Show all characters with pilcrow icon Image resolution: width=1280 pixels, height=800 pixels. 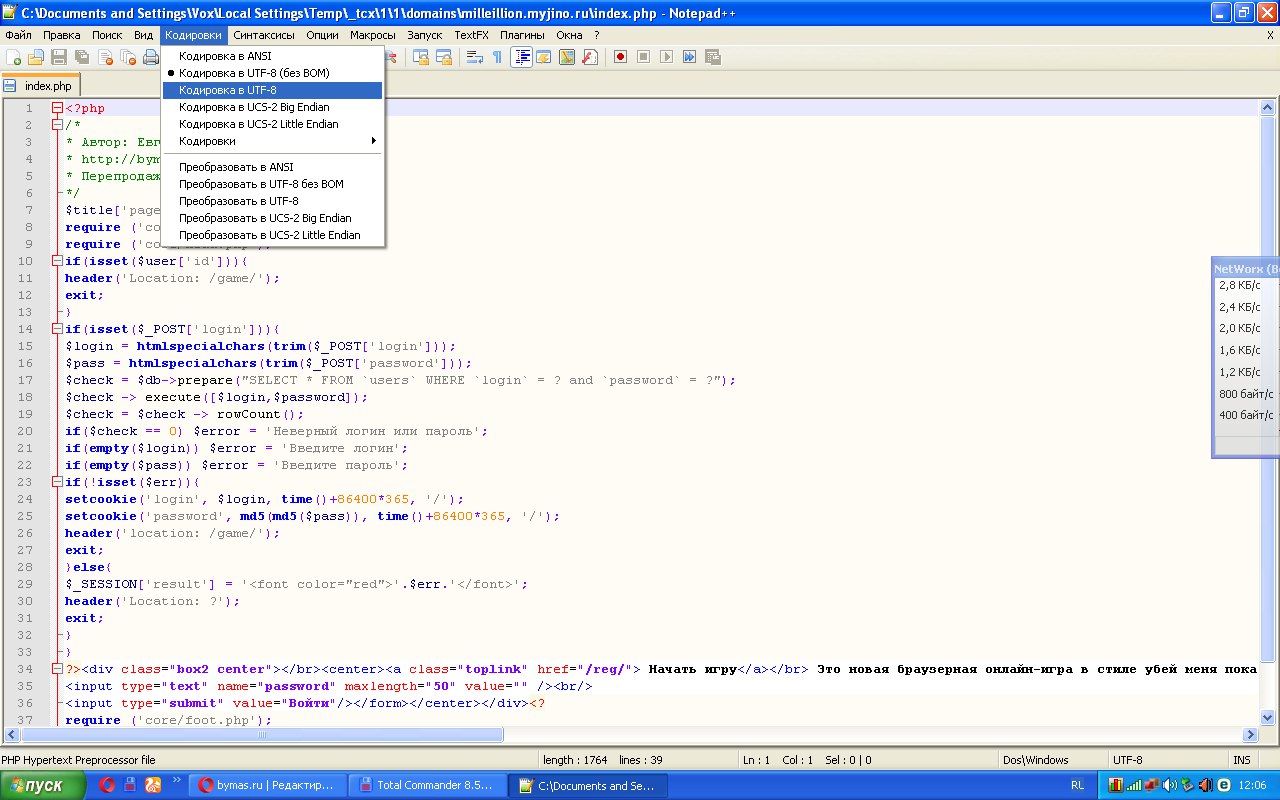point(497,57)
